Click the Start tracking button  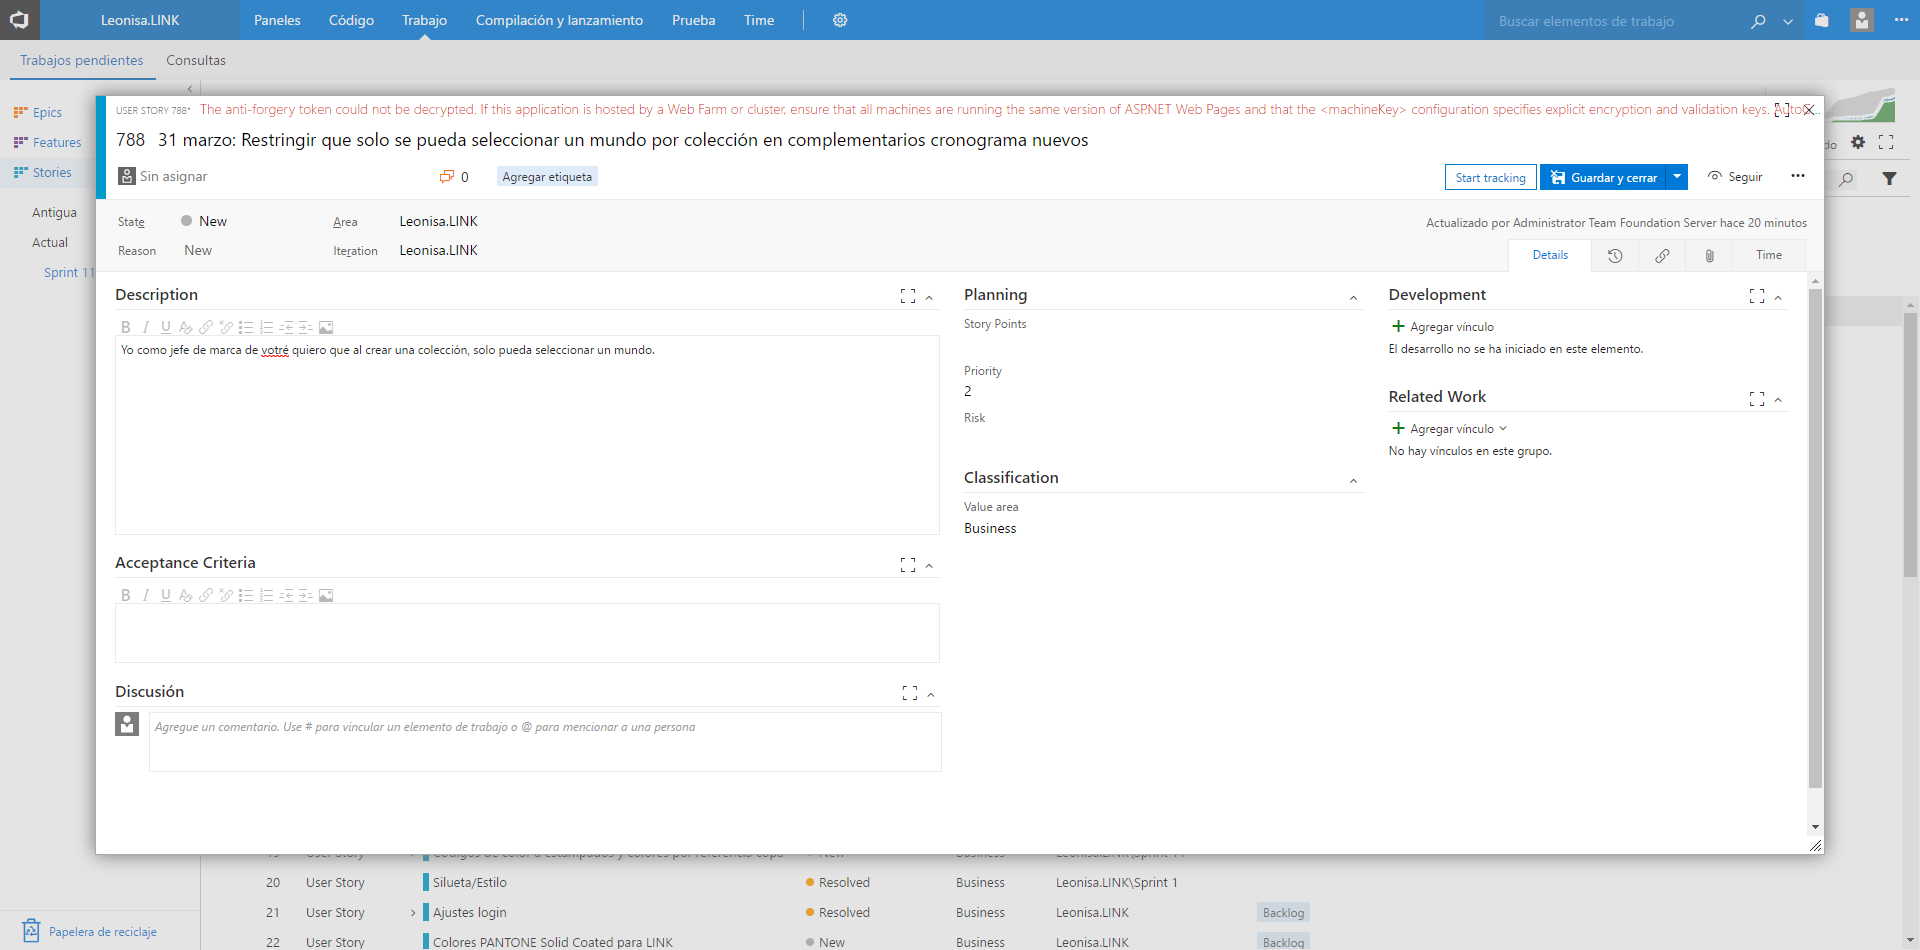[x=1490, y=177]
